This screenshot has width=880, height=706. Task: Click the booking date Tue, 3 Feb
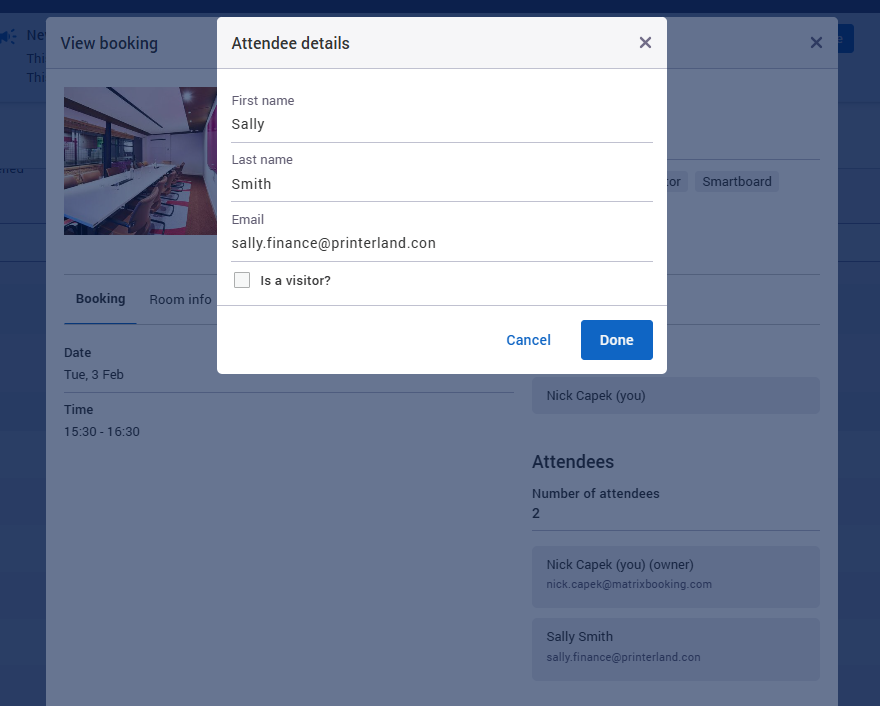point(93,374)
